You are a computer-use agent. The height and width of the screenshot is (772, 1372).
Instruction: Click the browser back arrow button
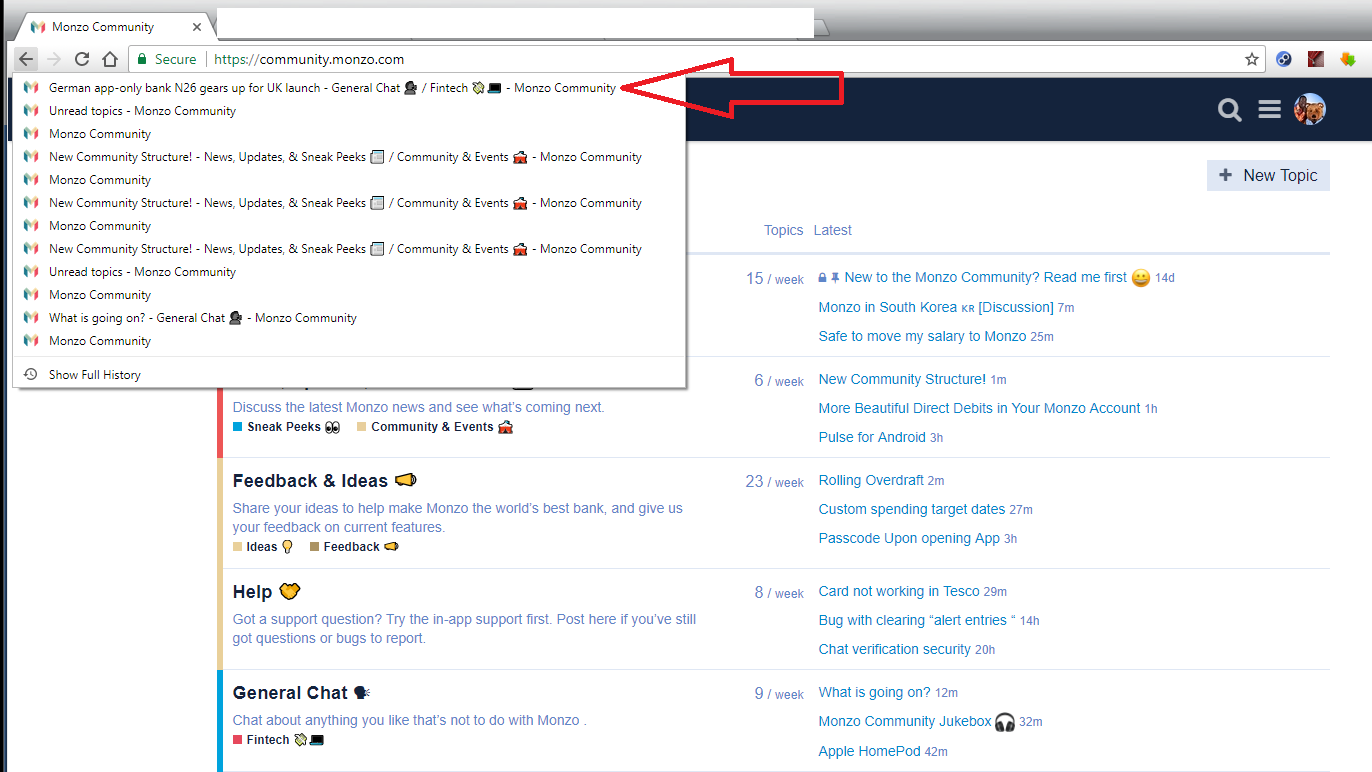(26, 59)
